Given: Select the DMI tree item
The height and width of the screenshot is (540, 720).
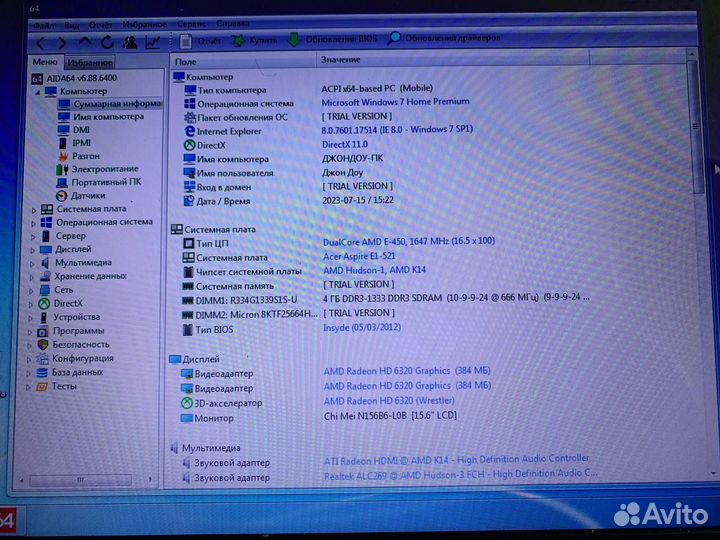Looking at the screenshot, I should pyautogui.click(x=74, y=130).
